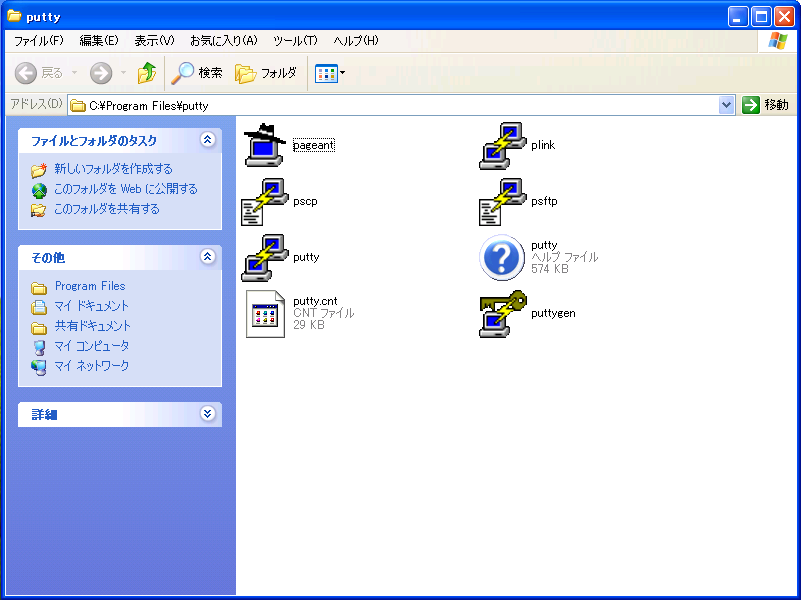Click the pageant file name label
Viewport: 801px width, 600px height.
pyautogui.click(x=313, y=146)
